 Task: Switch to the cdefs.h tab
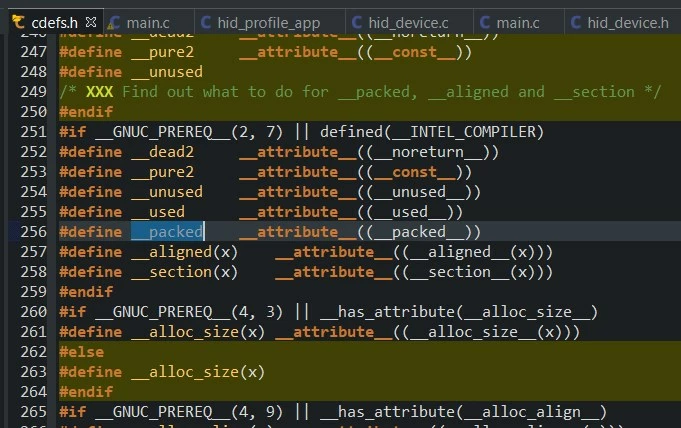tap(54, 23)
